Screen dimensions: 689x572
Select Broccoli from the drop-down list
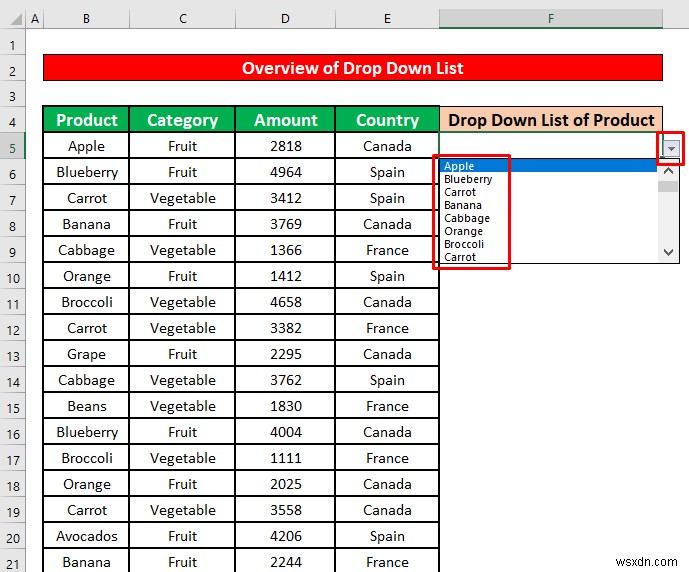[x=548, y=244]
